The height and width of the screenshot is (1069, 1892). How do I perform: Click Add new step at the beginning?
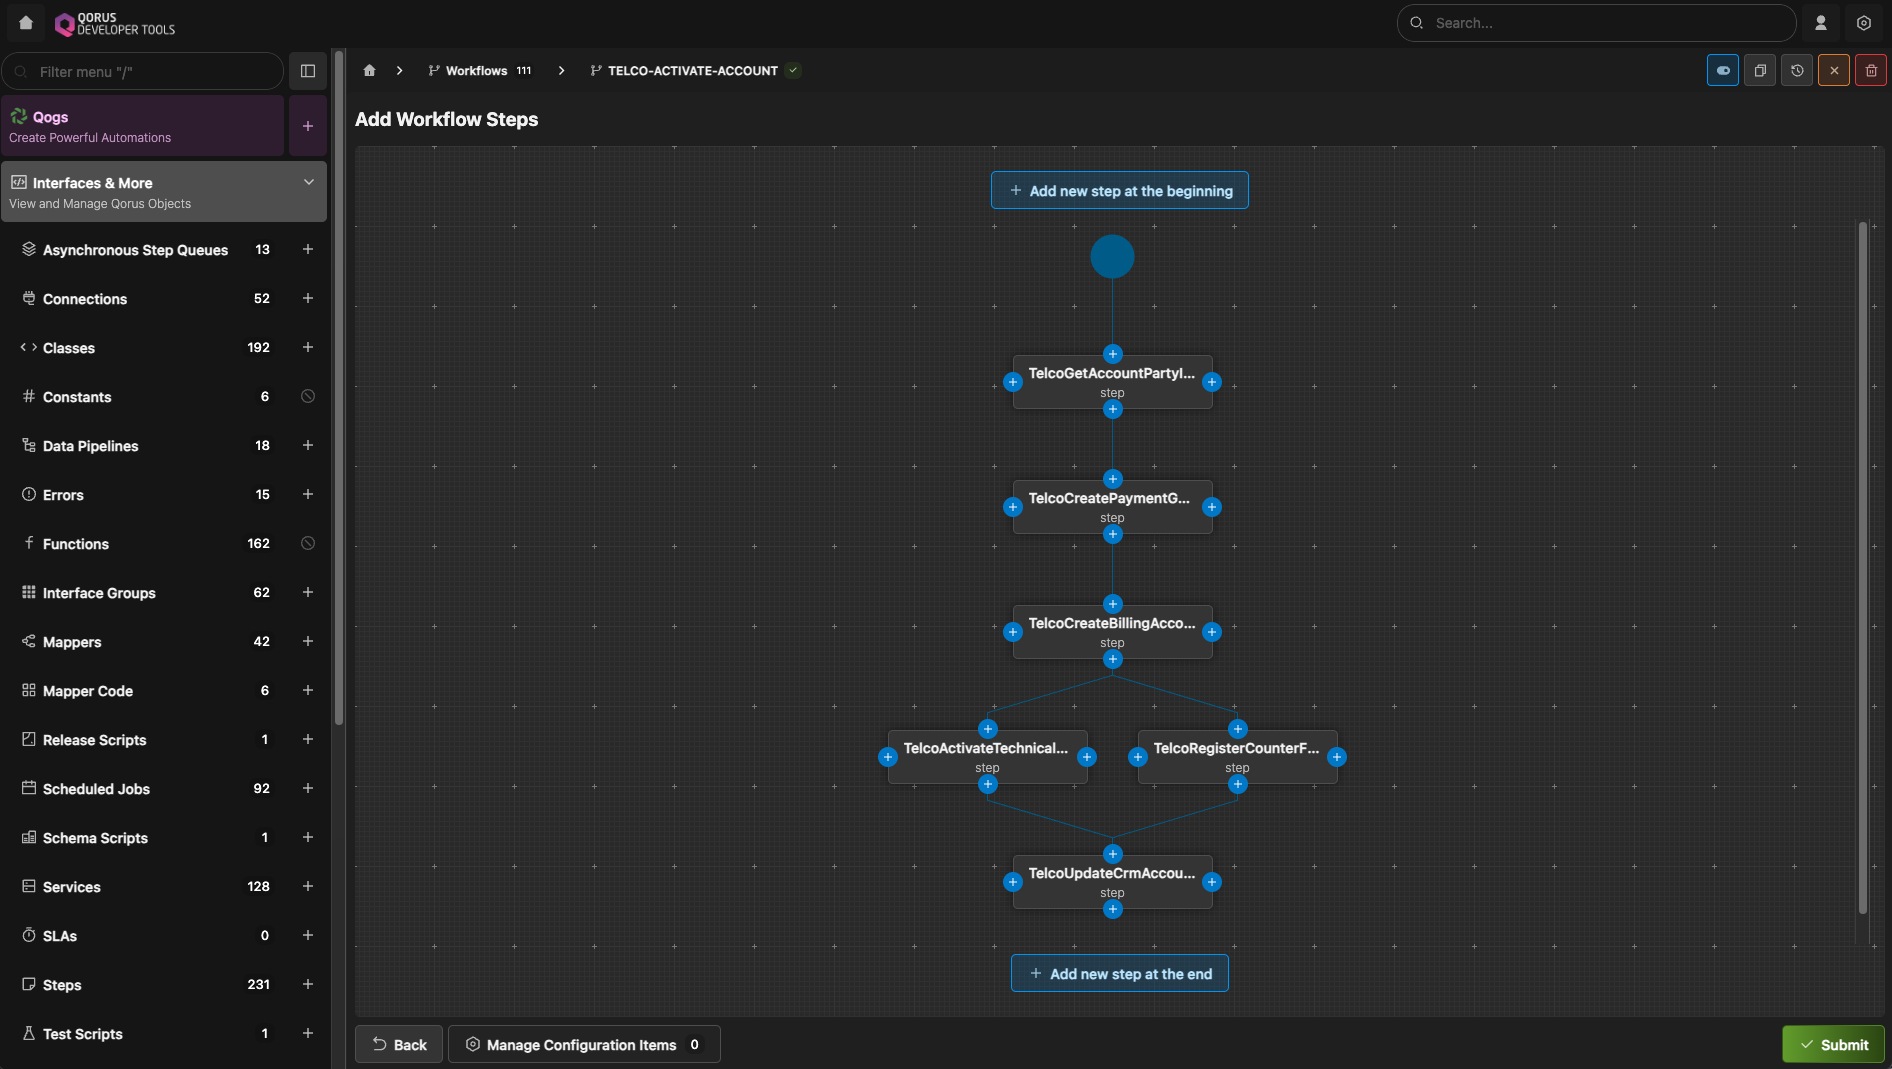1119,190
